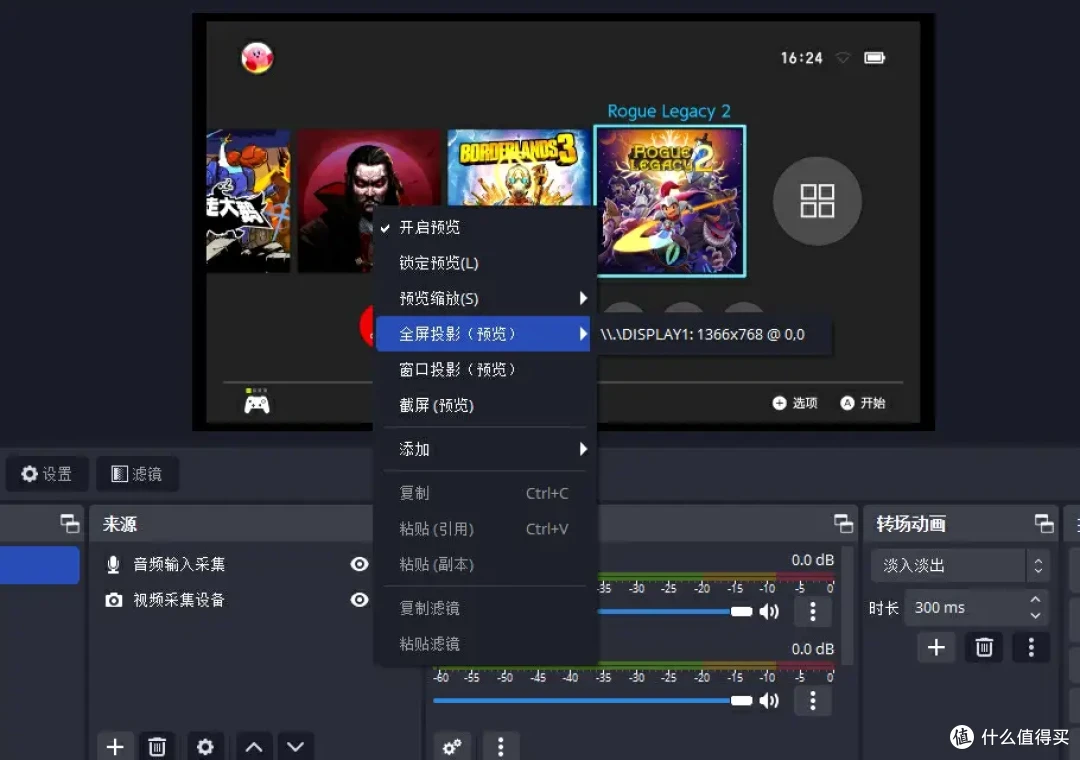Select the 视频采集设备 source row
1080x760 pixels.
tap(231, 600)
